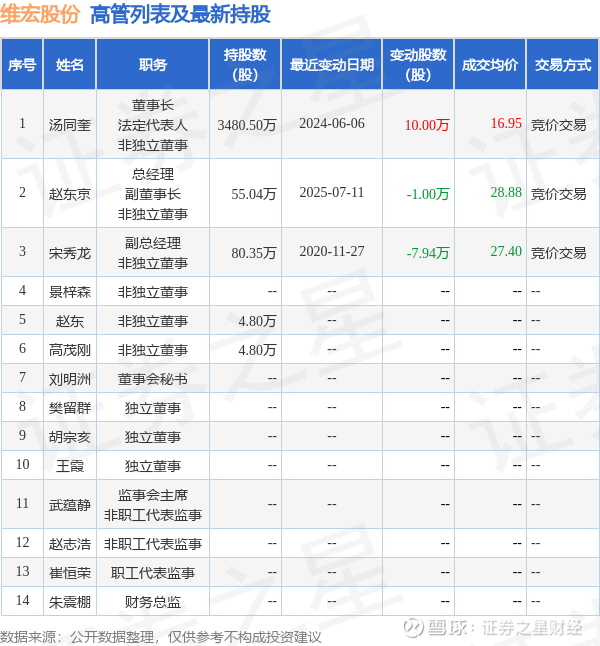The height and width of the screenshot is (646, 600).
Task: Select the name 樊留群
Action: click(x=70, y=407)
